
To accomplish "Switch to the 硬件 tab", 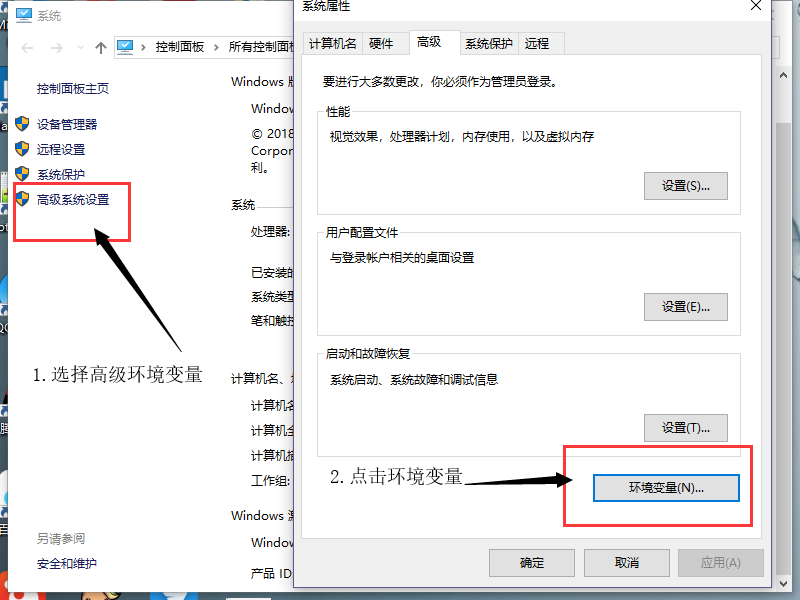I will [381, 44].
